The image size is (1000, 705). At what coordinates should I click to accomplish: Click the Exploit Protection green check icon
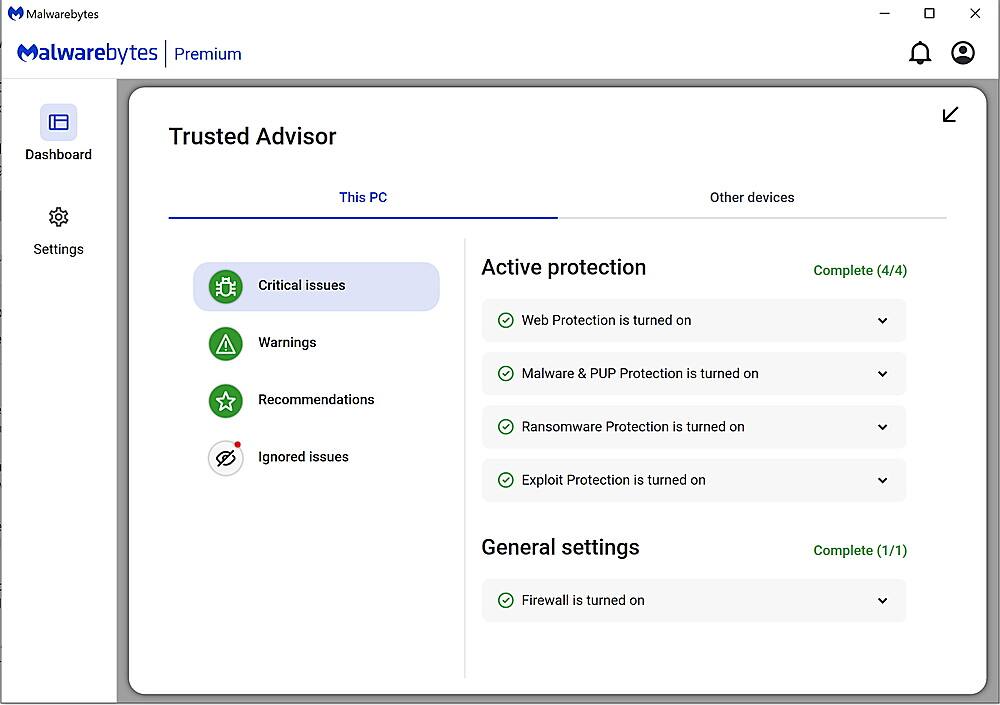pos(506,480)
